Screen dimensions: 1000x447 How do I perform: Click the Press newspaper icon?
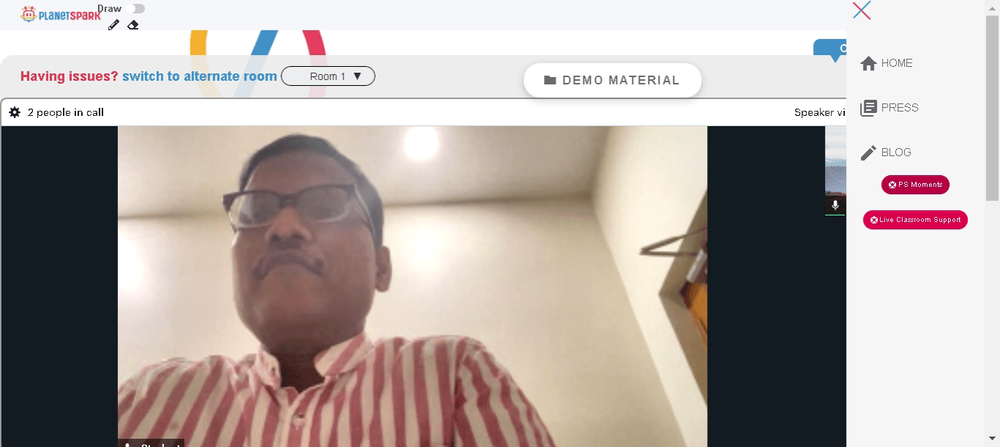pyautogui.click(x=869, y=108)
